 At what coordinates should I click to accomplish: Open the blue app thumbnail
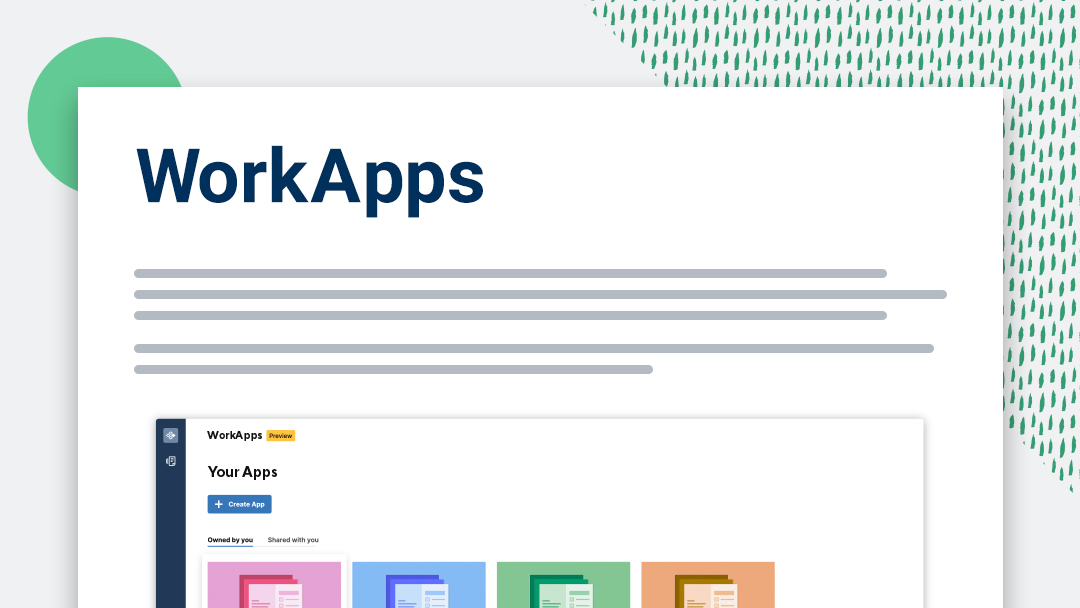(x=418, y=585)
